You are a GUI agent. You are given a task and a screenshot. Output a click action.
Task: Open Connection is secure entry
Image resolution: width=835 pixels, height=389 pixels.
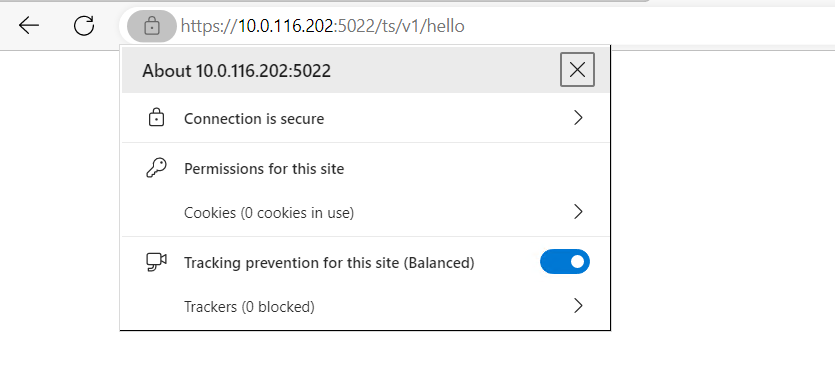coord(365,118)
